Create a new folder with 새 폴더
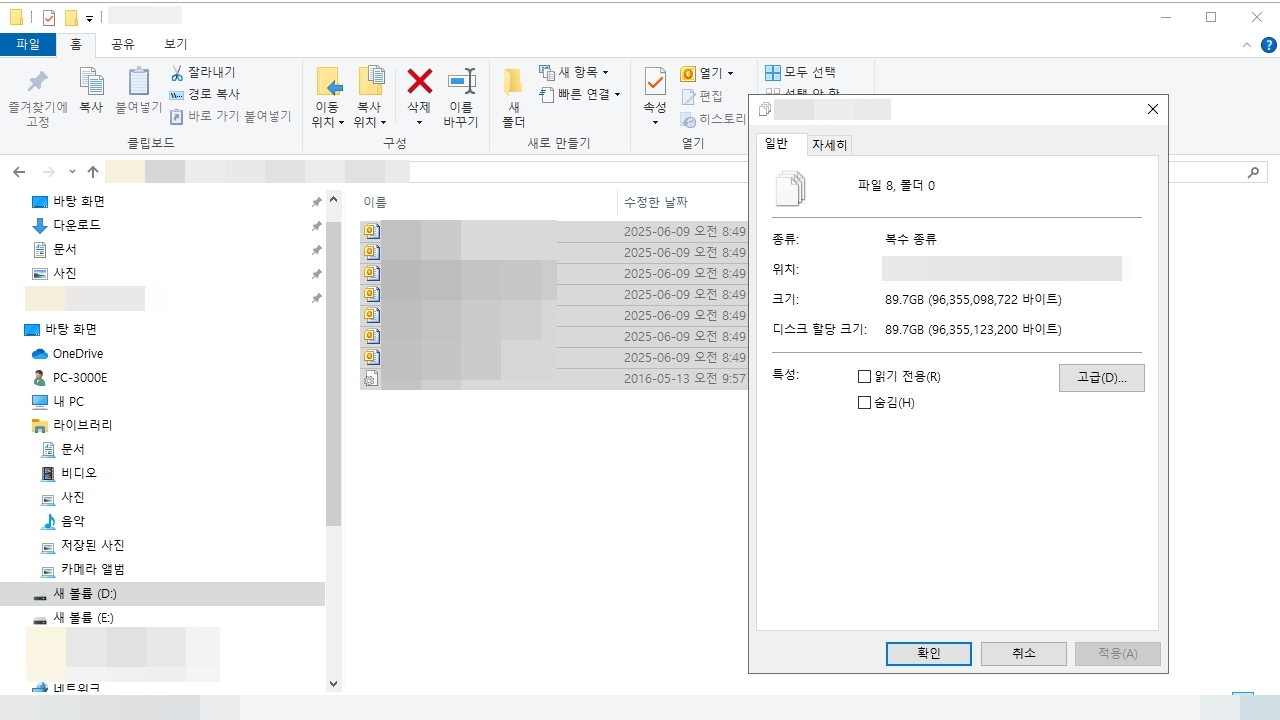This screenshot has width=1280, height=720. click(513, 97)
